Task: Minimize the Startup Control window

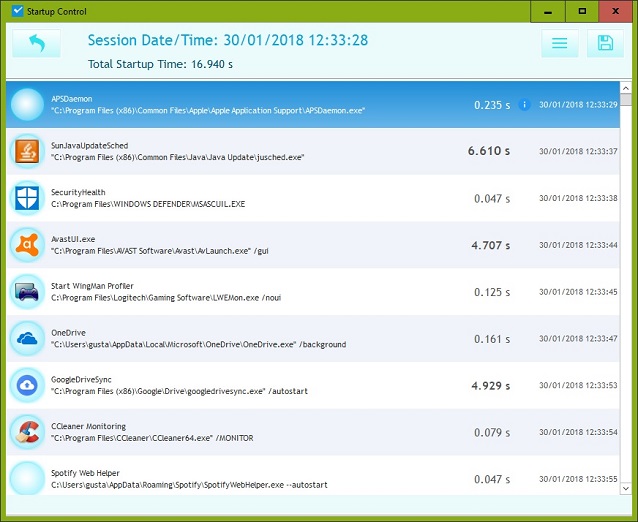Action: 548,11
